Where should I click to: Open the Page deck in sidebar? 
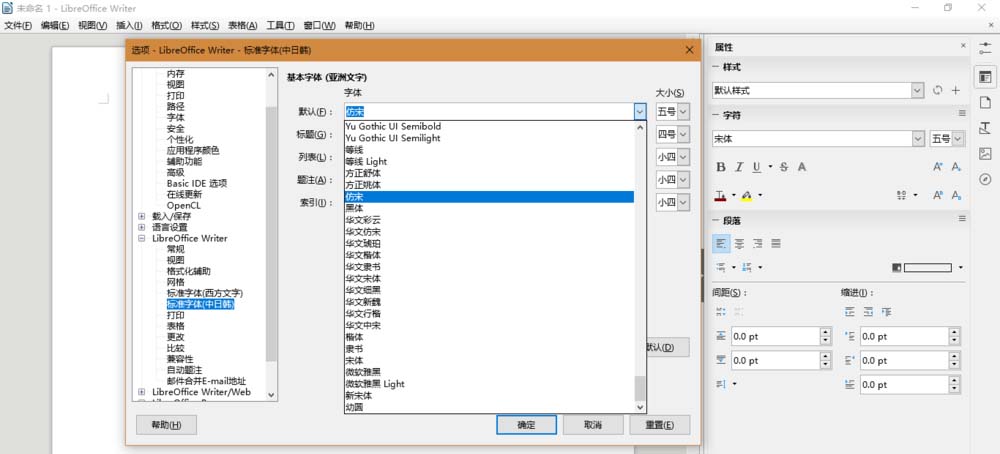click(985, 102)
